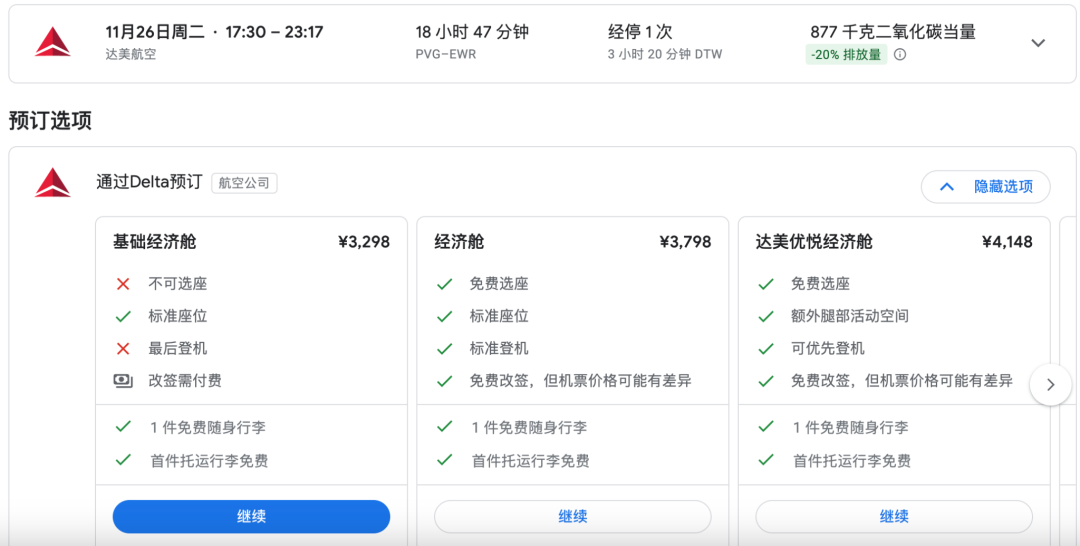Click red X next to 最后登机
Viewport: 1080px width, 546px height.
click(x=123, y=348)
